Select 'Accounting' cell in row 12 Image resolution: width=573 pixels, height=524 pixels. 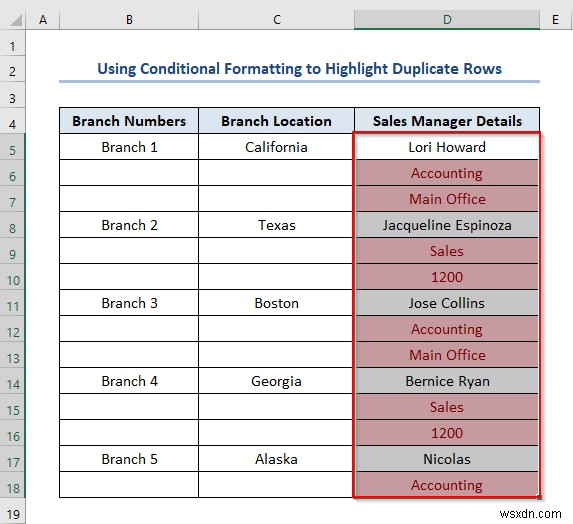tap(447, 329)
